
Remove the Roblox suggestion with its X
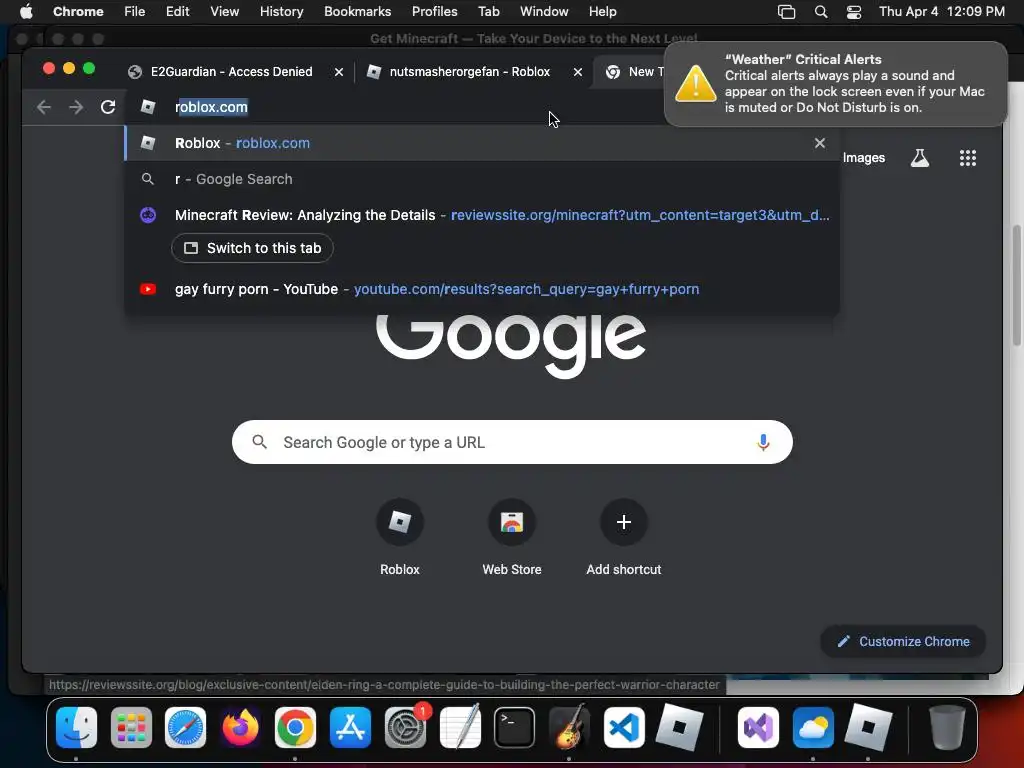(x=820, y=143)
